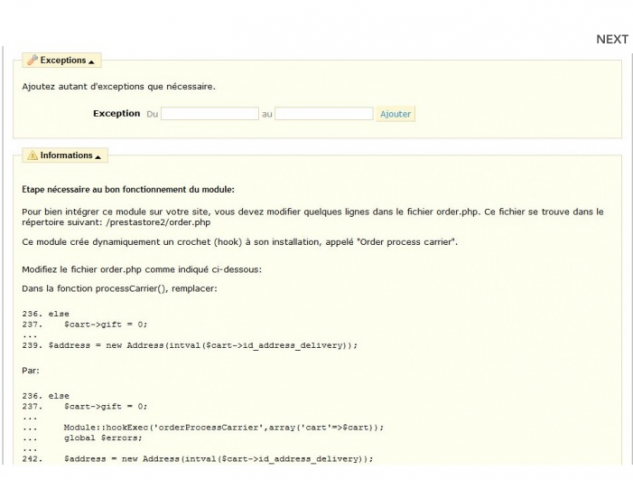Click the warning icon beside Informations
This screenshot has height=480, width=633.
(32, 156)
